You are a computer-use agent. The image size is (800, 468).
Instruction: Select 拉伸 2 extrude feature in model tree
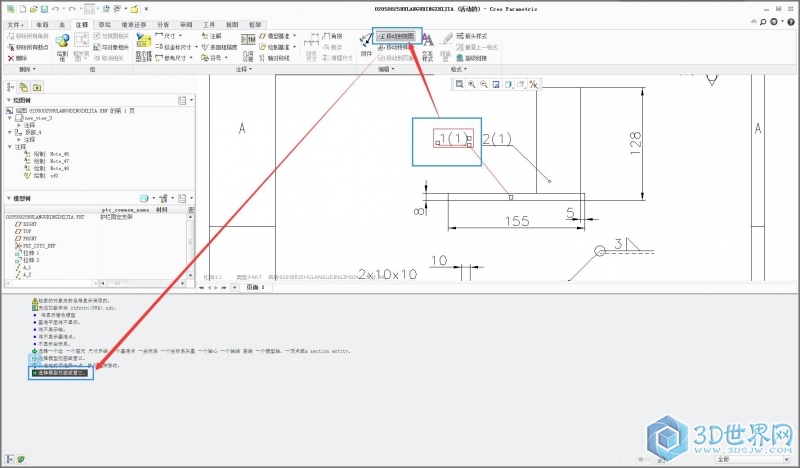tap(27, 260)
